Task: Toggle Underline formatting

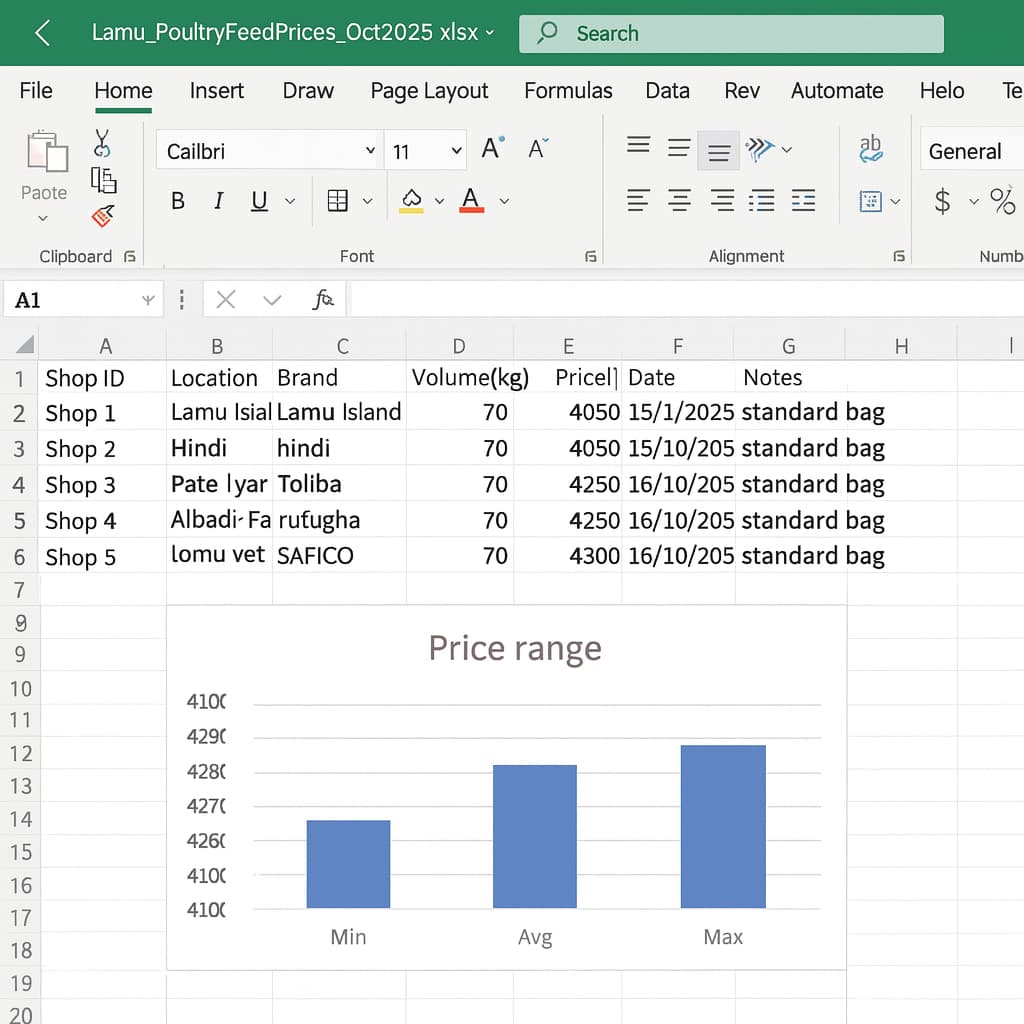Action: click(259, 201)
